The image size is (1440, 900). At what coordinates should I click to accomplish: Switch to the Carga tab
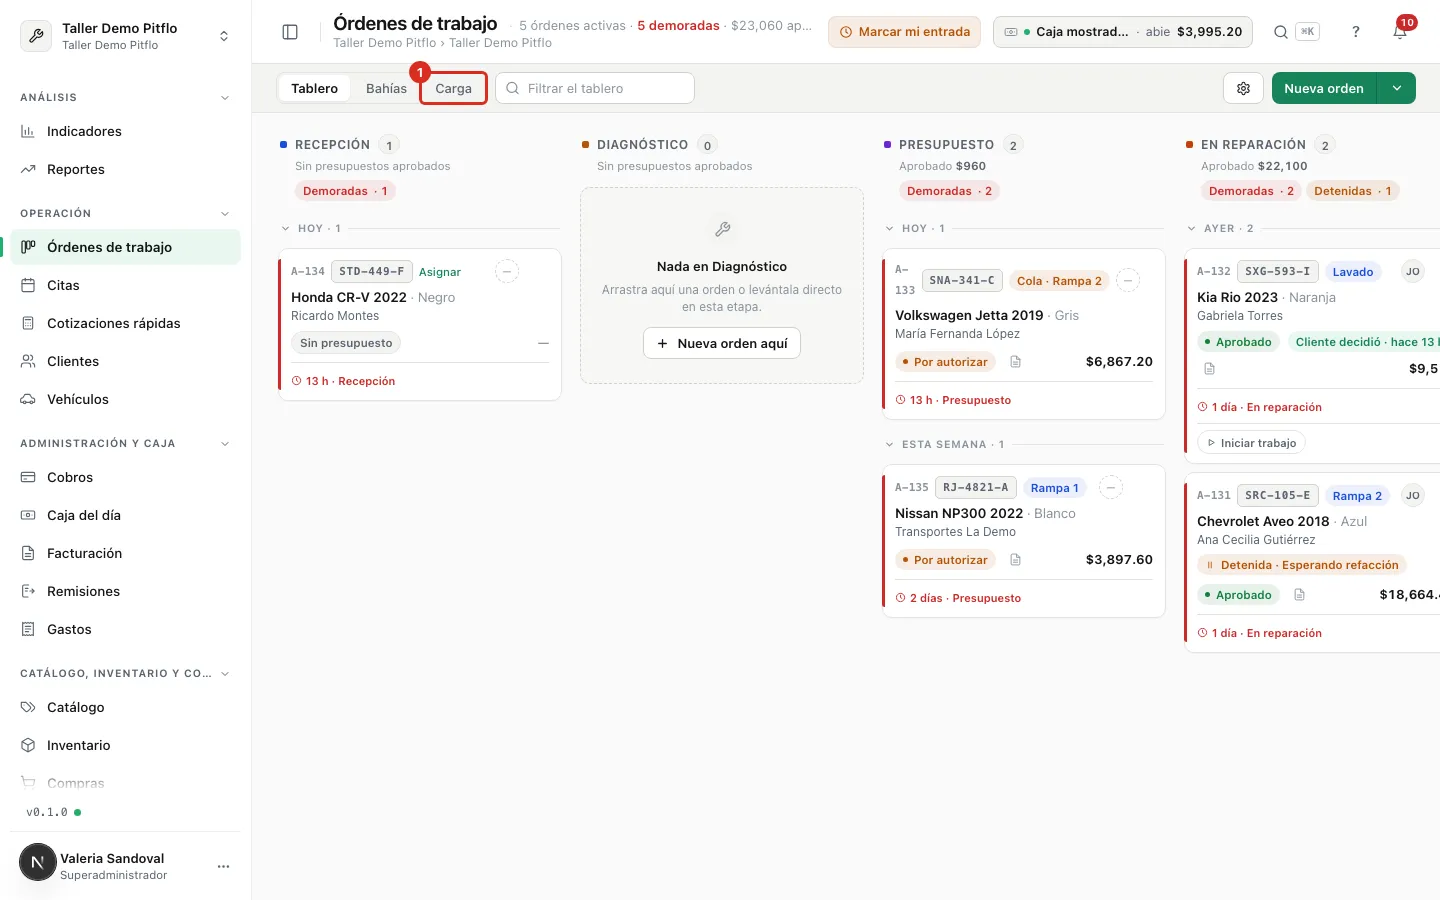click(453, 88)
